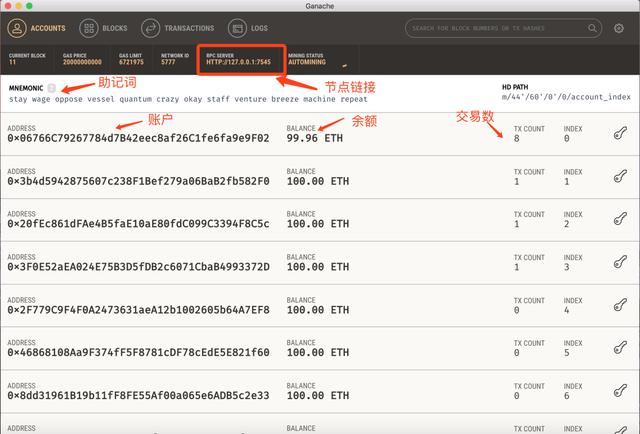Show private key for account index 2
Image resolution: width=640 pixels, height=434 pixels.
pos(620,219)
